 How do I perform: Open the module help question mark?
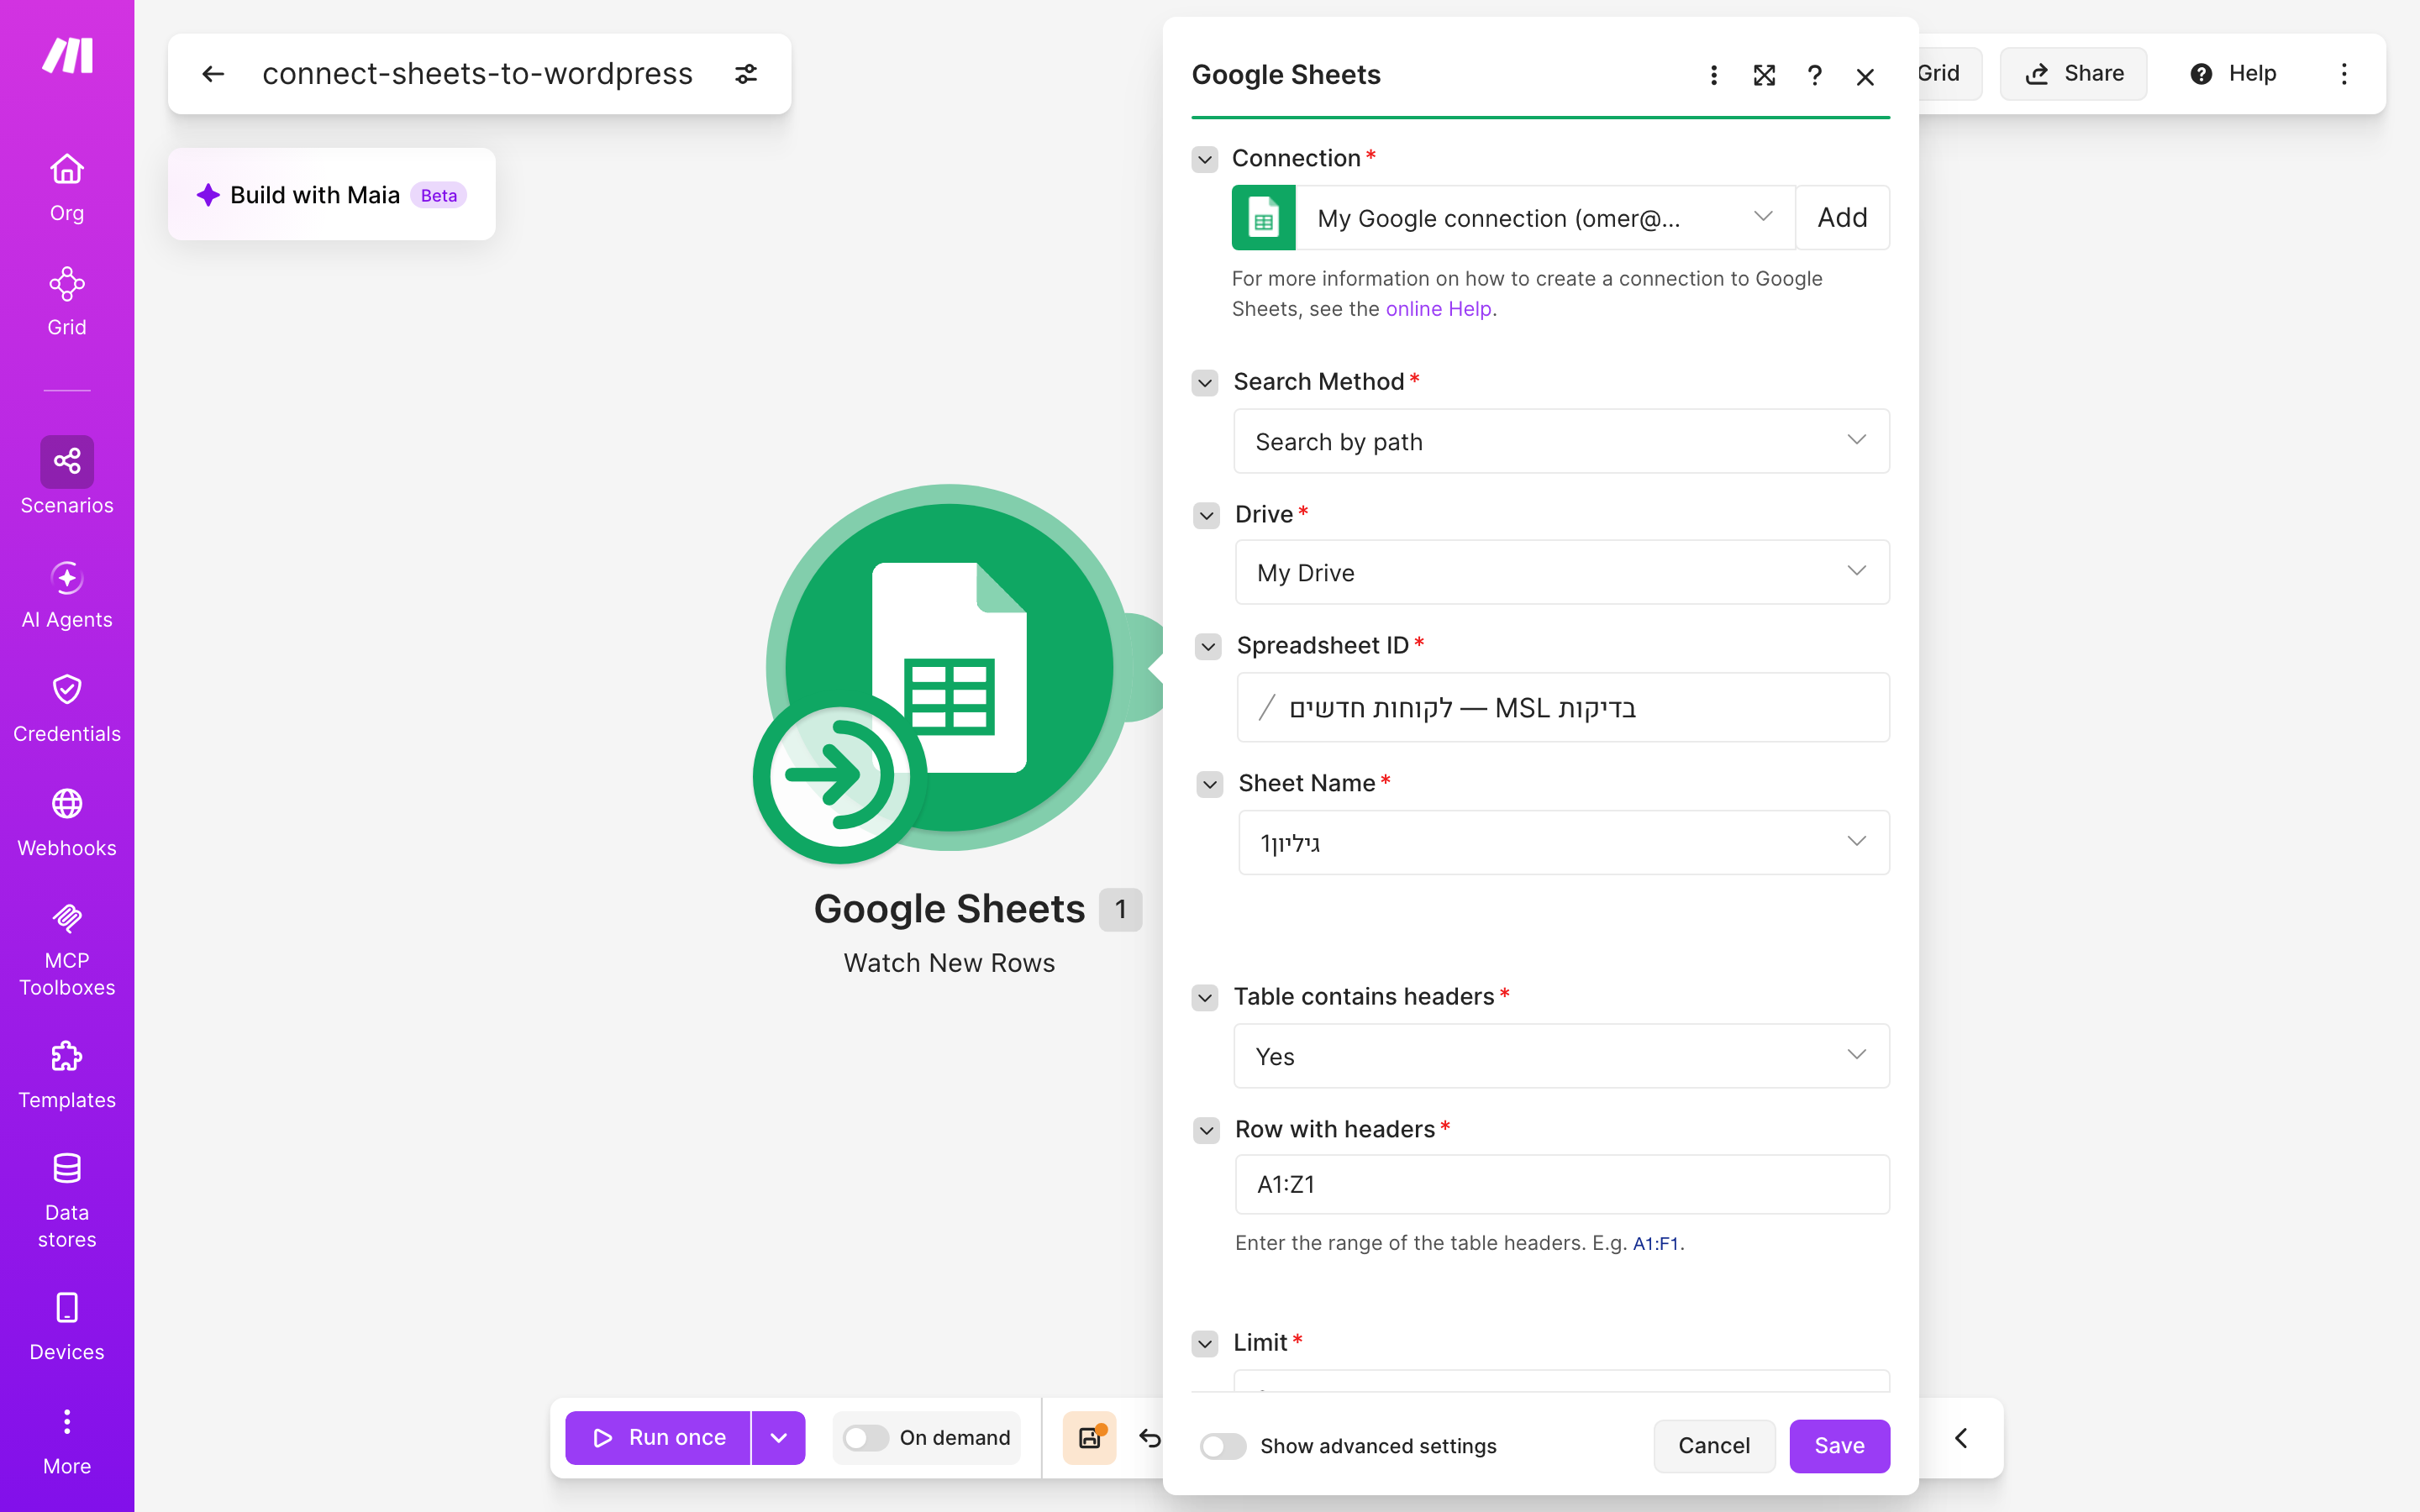pyautogui.click(x=1815, y=76)
